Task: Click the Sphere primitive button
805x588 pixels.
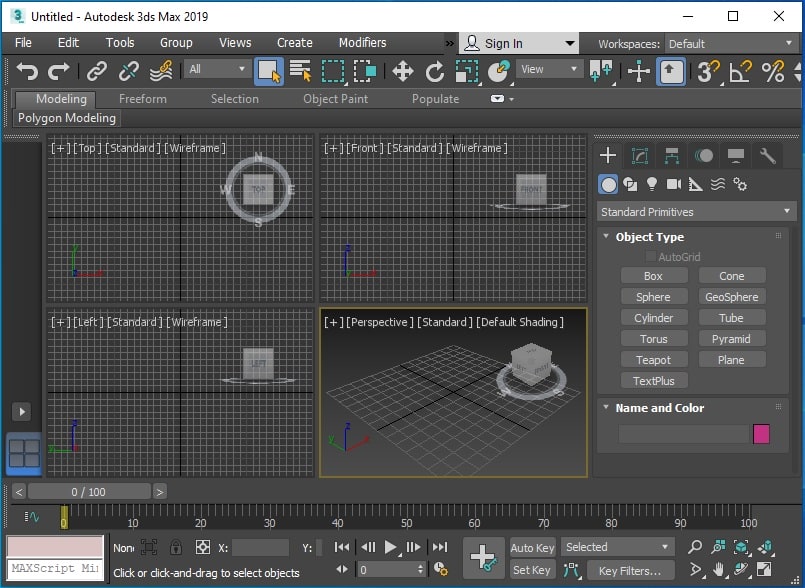Action: pos(654,297)
